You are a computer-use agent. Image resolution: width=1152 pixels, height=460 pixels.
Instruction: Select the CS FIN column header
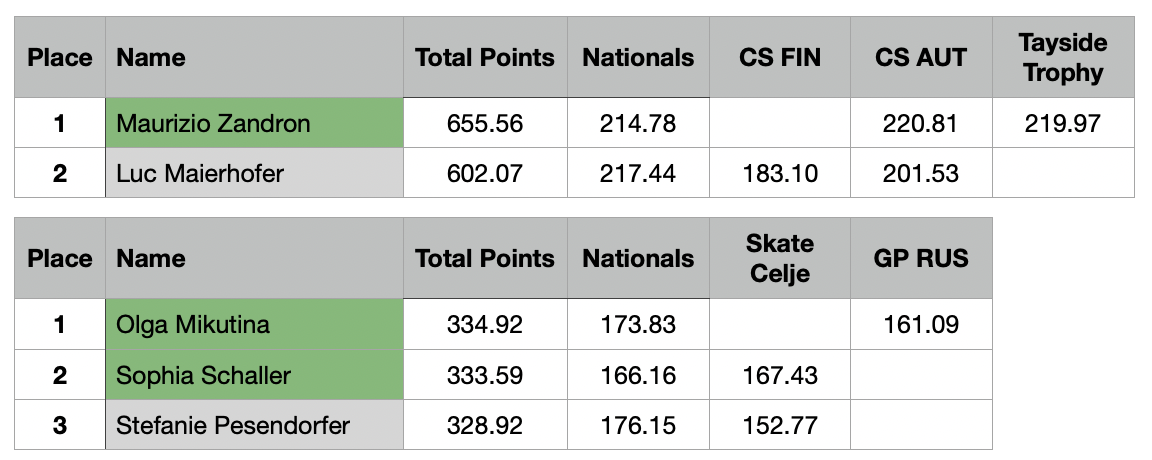pyautogui.click(x=780, y=57)
